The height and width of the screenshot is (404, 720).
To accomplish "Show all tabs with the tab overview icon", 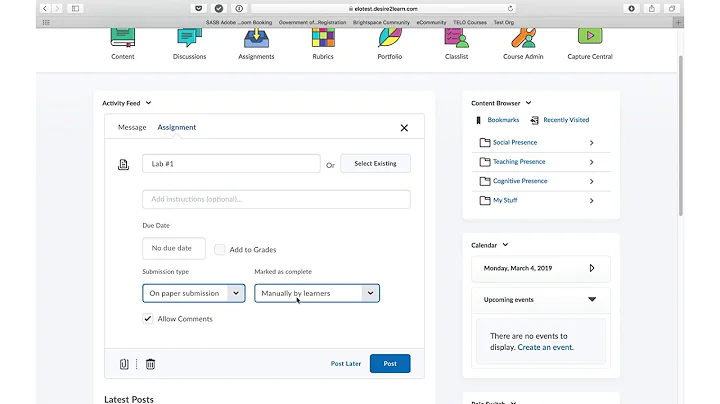I will pos(672,8).
